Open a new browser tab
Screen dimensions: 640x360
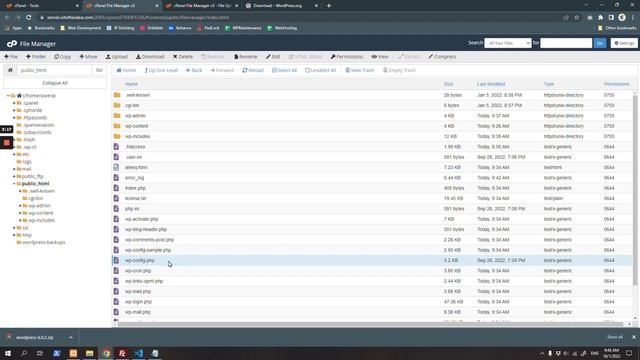click(329, 6)
